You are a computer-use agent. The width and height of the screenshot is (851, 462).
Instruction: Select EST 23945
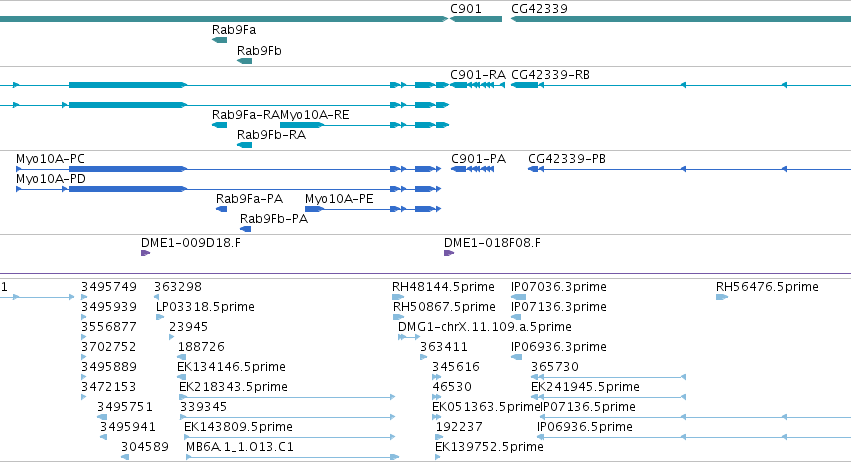[188, 327]
